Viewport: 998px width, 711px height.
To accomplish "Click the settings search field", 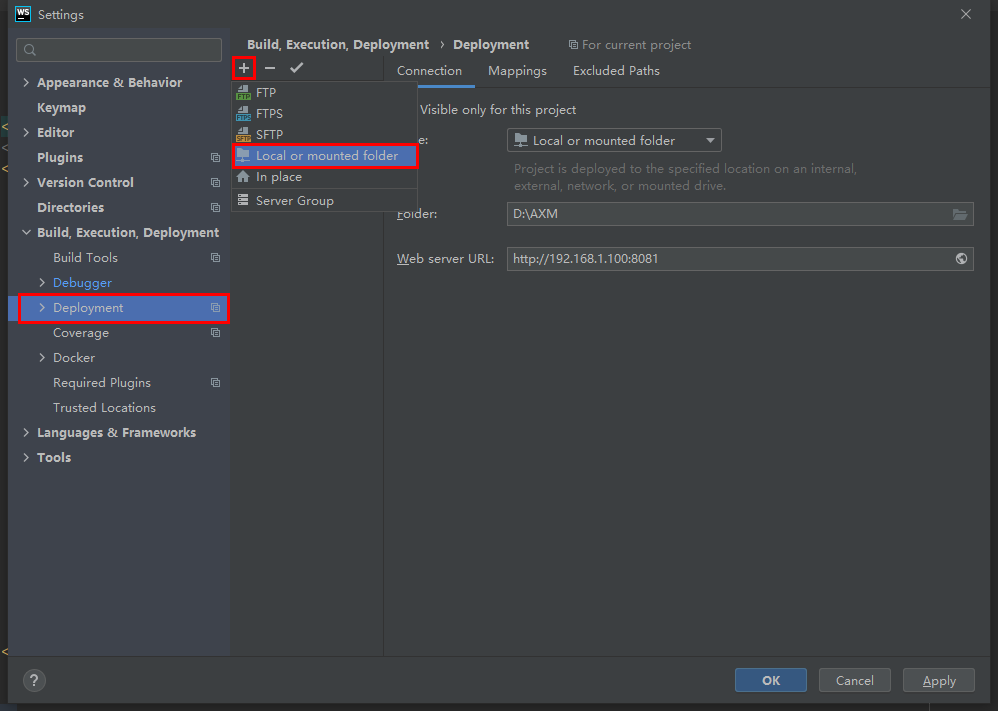I will click(x=118, y=49).
